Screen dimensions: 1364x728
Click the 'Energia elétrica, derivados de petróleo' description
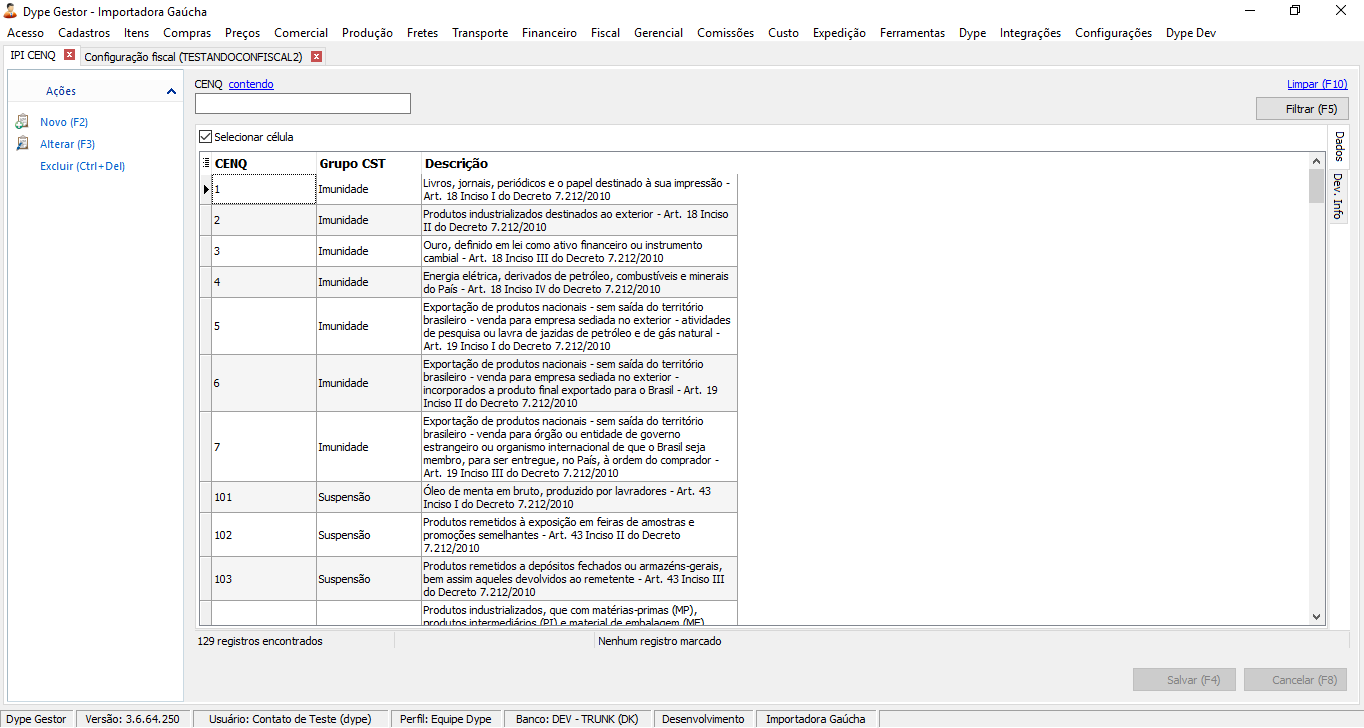tap(579, 282)
